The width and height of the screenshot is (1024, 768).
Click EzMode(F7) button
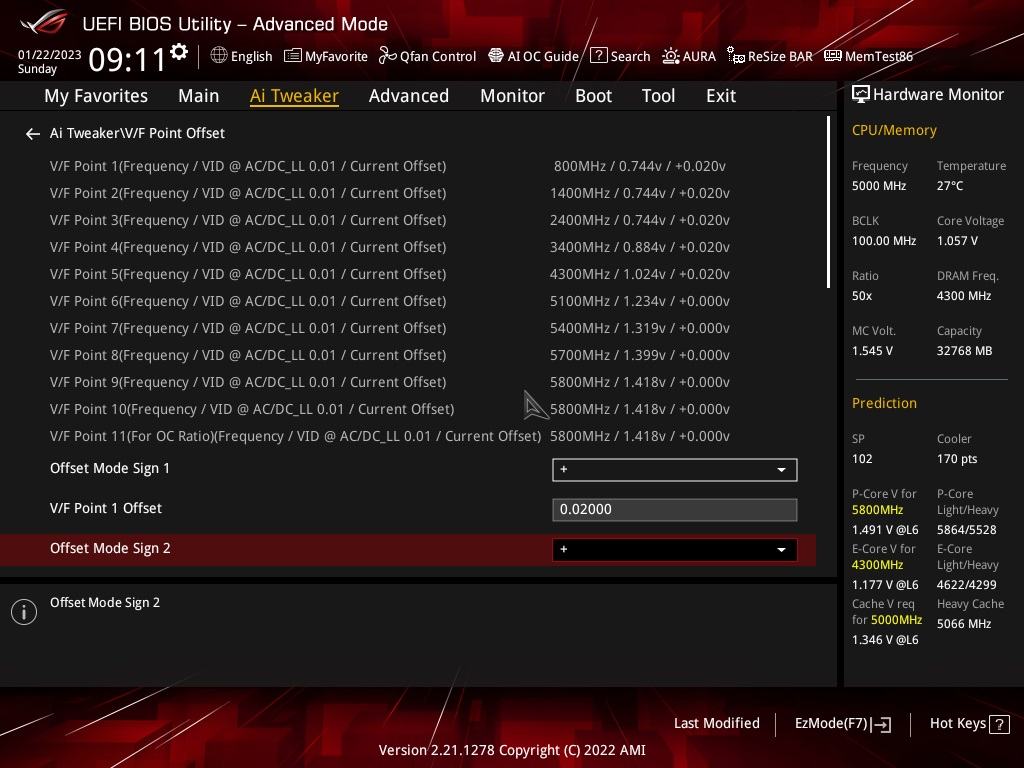(842, 724)
